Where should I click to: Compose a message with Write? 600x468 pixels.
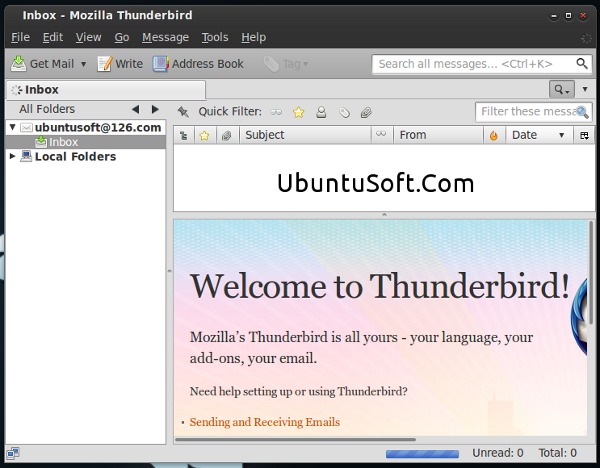(120, 64)
